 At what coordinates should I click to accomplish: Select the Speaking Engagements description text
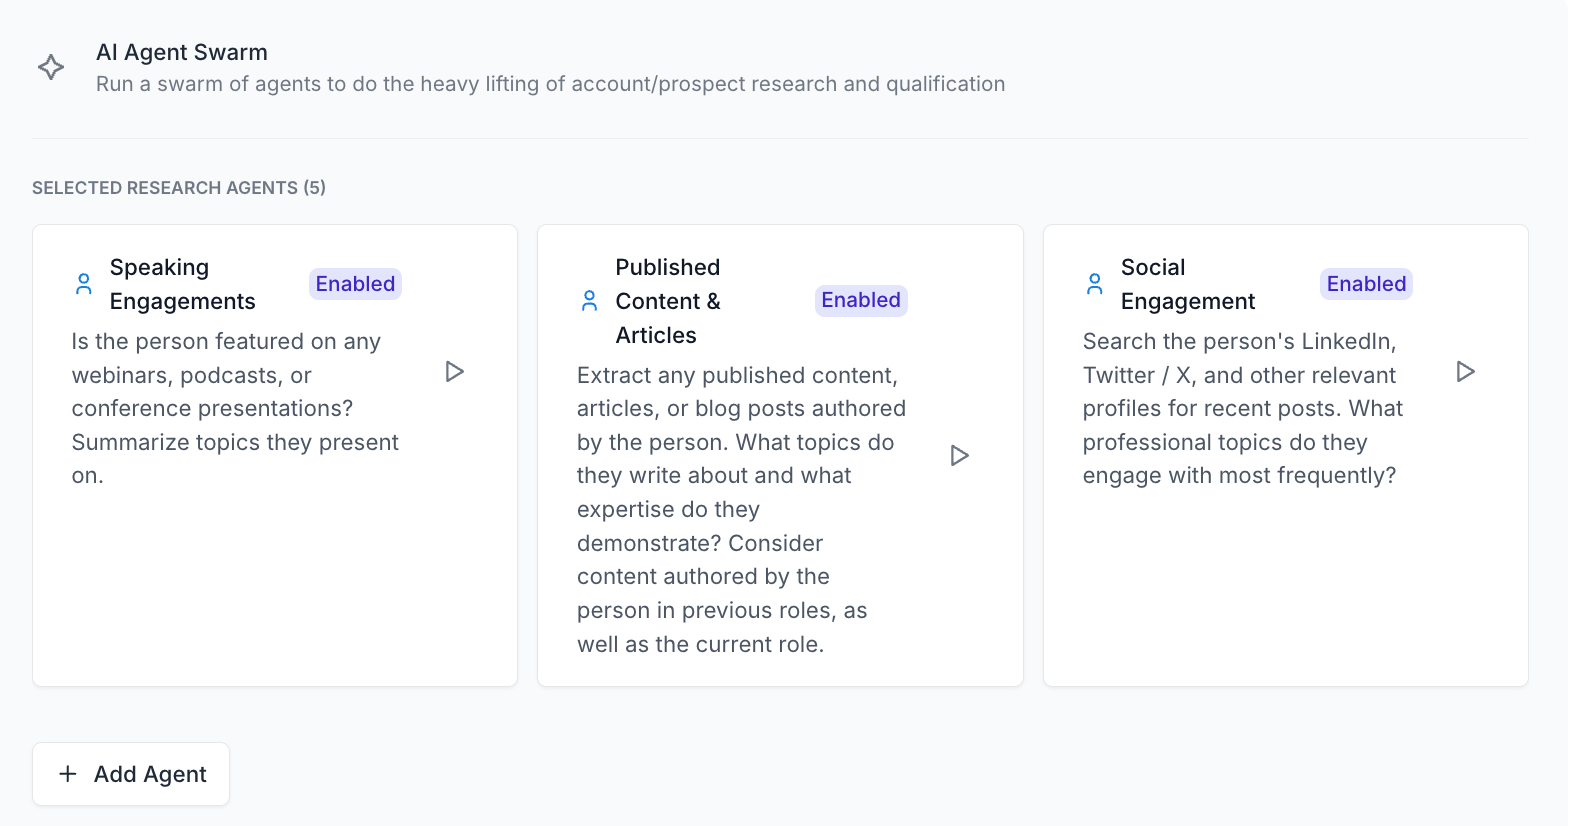235,408
